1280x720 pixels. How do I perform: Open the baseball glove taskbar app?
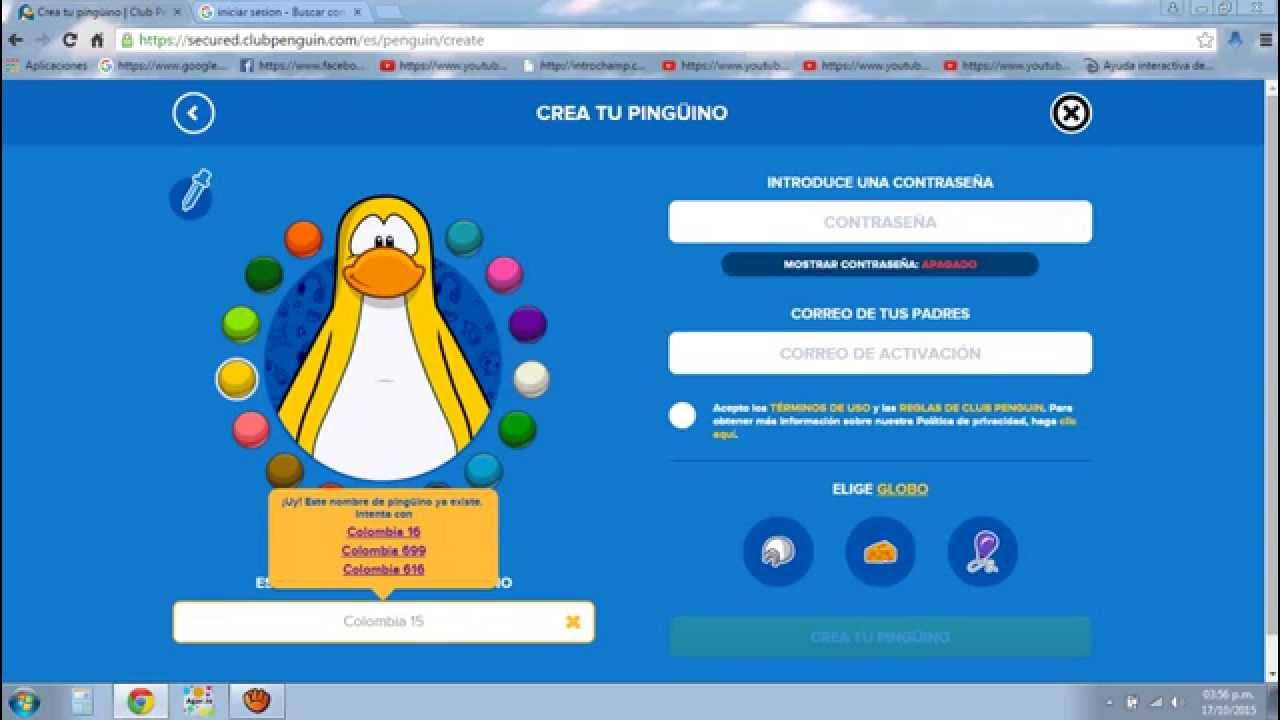(x=257, y=701)
